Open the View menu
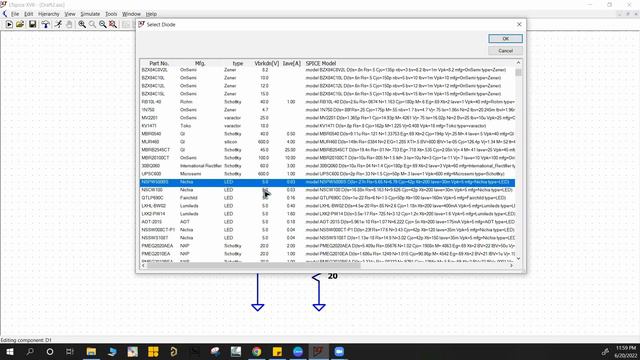This screenshot has height=360, width=640. pos(70,14)
